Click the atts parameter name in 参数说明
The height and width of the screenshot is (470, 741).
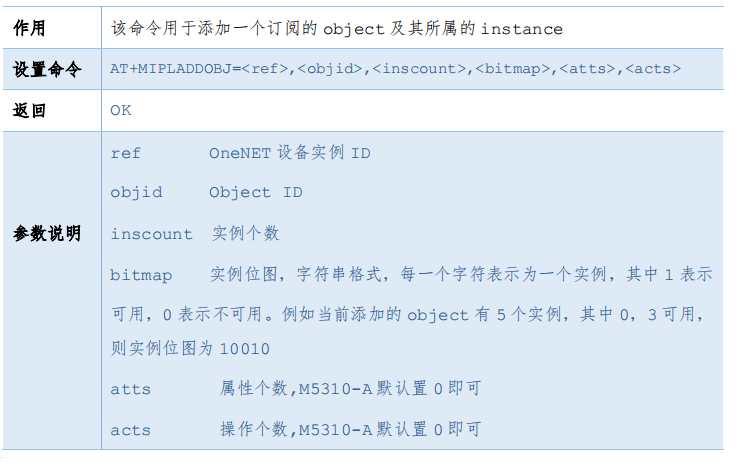(130, 390)
